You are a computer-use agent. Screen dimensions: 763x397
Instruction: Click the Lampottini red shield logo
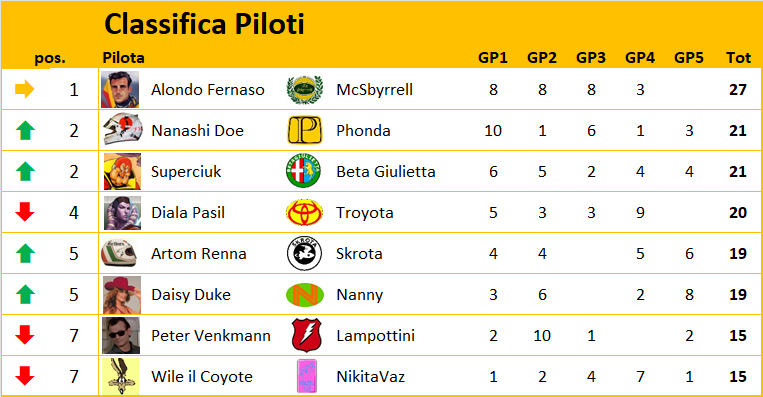(307, 336)
